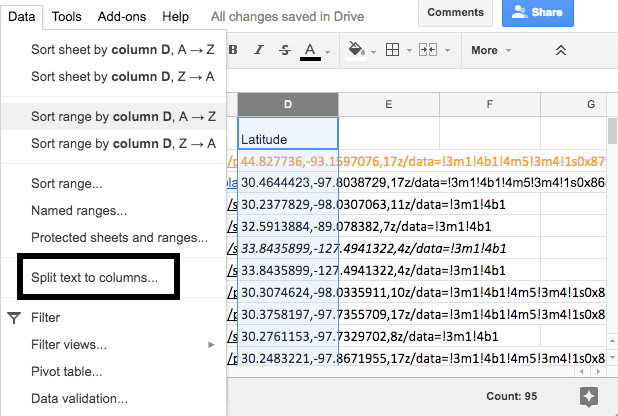
Task: Open the borders tool
Action: pos(393,50)
